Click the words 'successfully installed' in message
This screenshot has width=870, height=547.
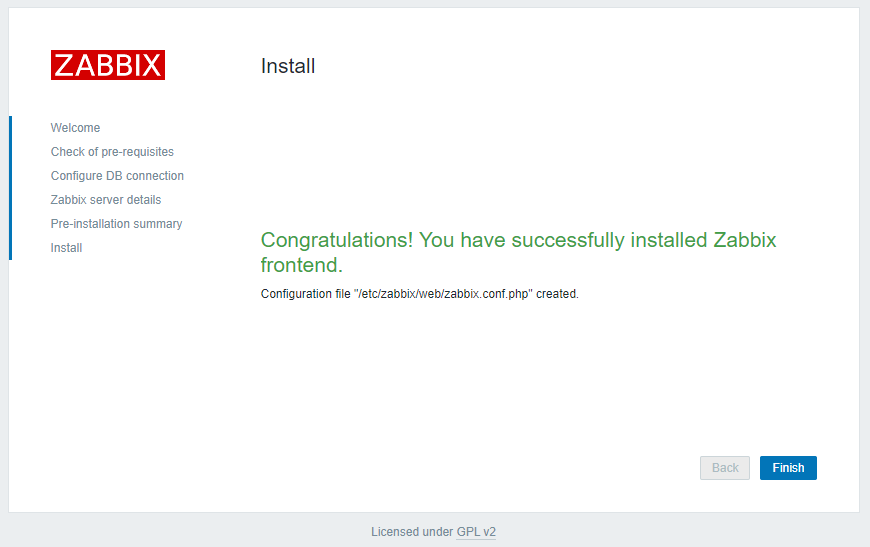pos(585,240)
